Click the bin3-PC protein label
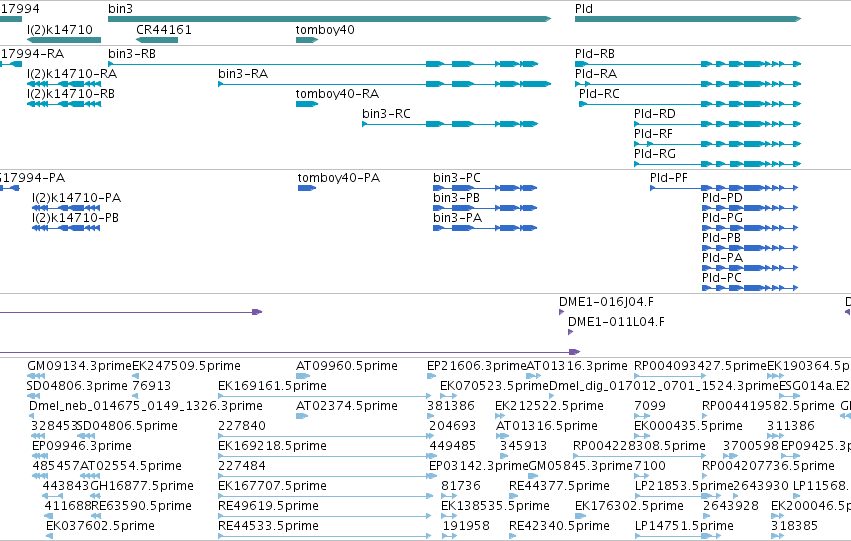The image size is (851, 541). (457, 178)
